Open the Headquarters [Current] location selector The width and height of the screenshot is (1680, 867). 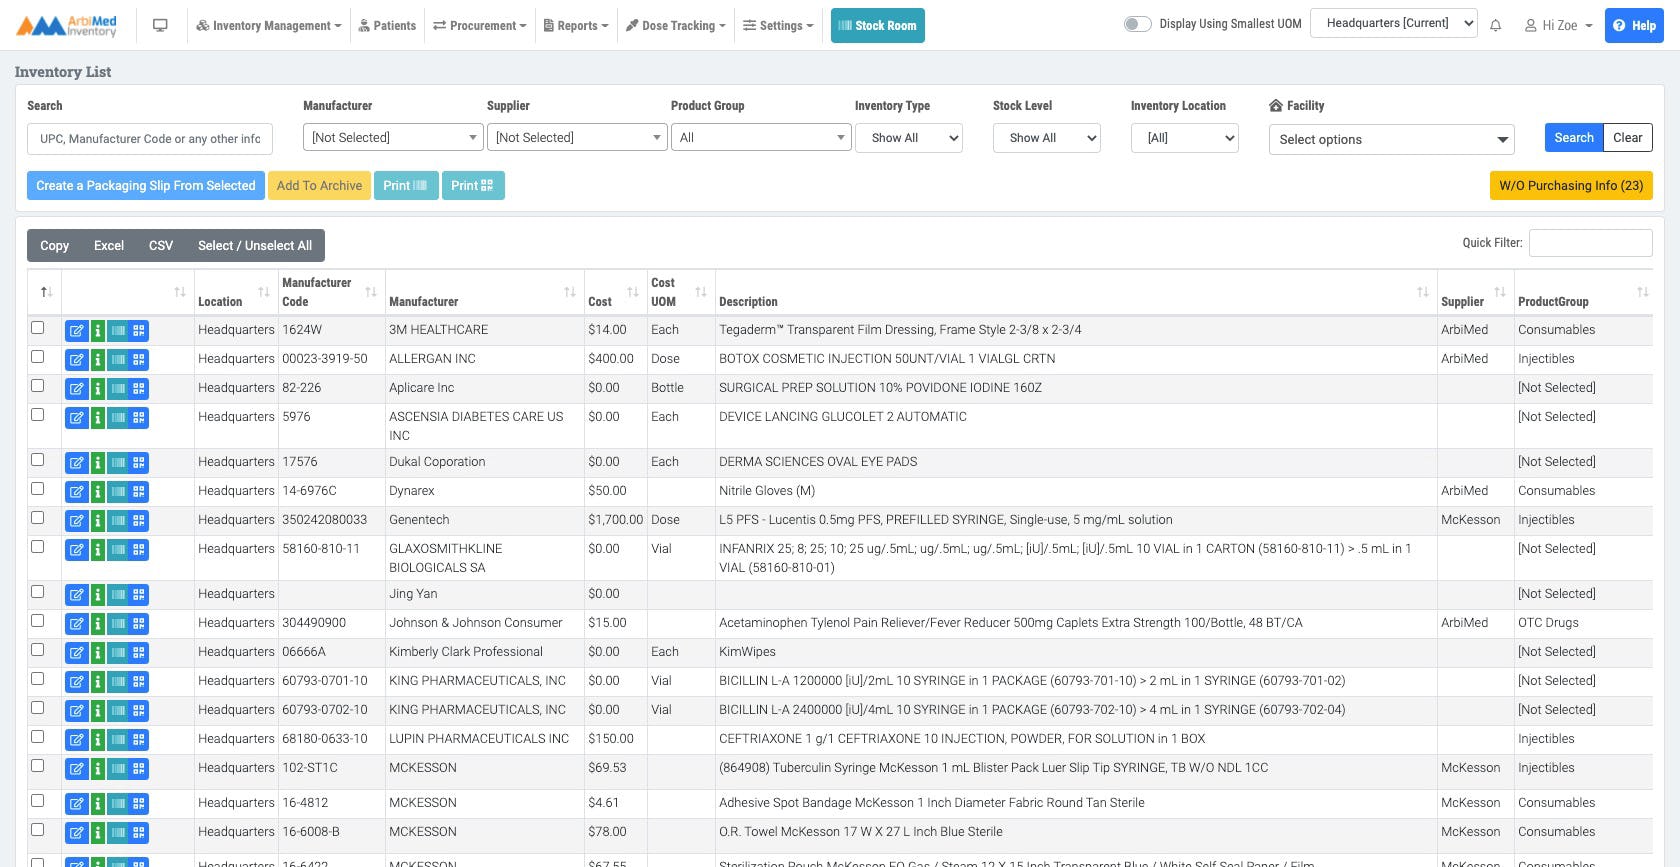coord(1394,24)
